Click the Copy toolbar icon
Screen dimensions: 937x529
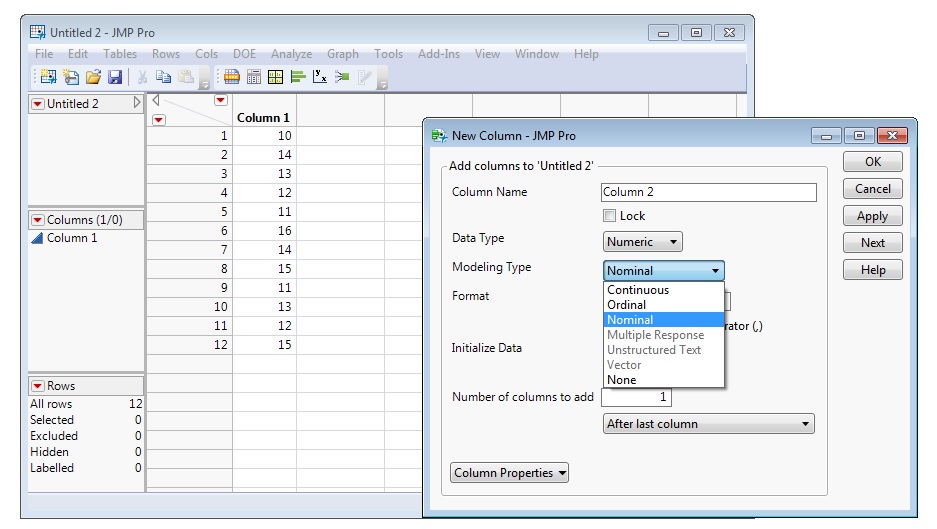(163, 77)
